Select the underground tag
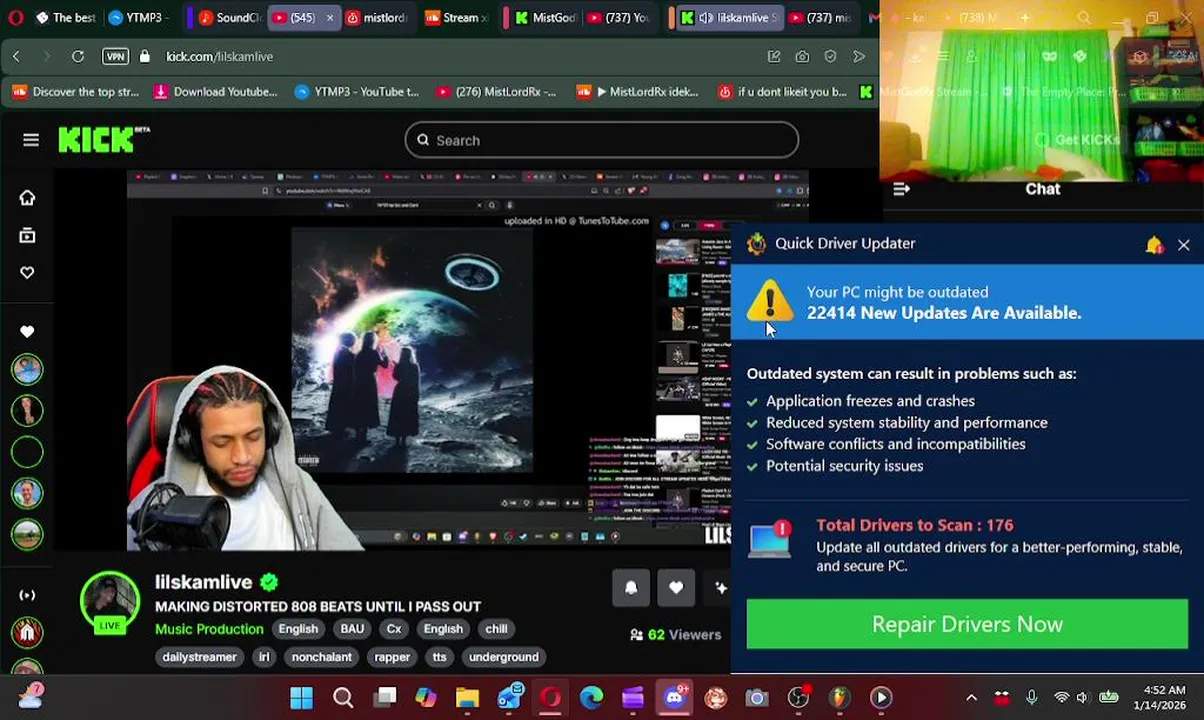Image resolution: width=1204 pixels, height=720 pixels. [504, 657]
